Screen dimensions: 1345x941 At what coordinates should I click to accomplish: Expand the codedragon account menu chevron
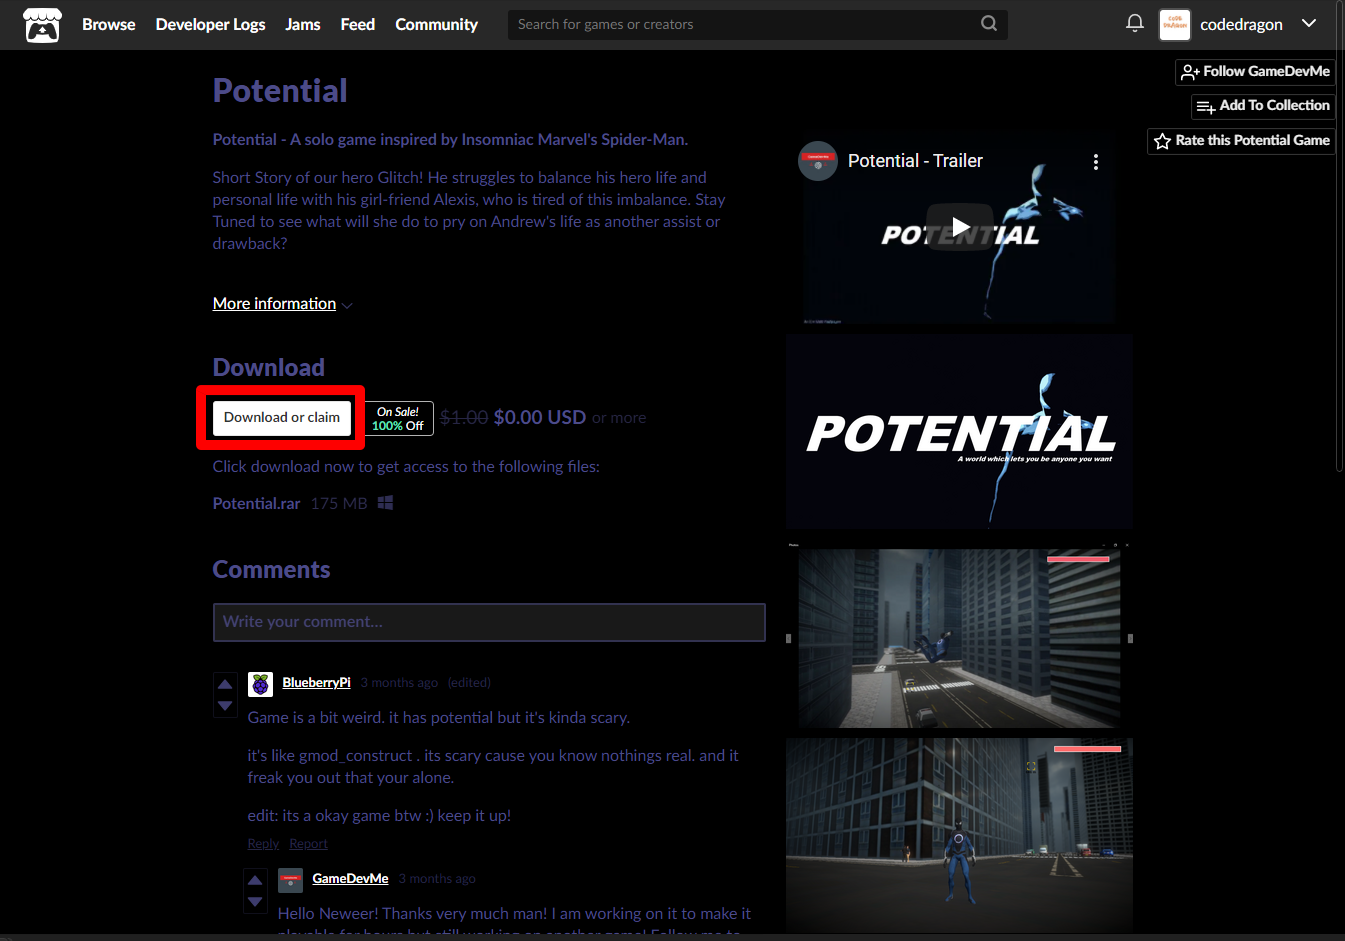[1308, 24]
